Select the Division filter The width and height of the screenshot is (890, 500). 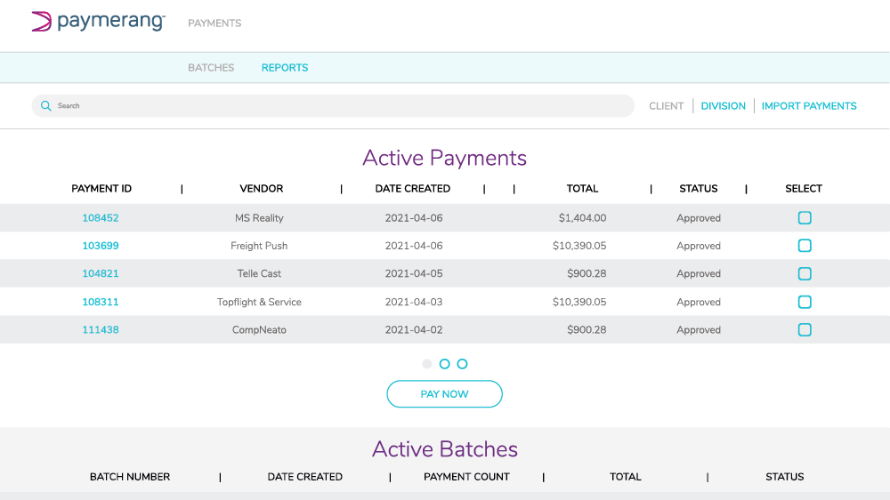[723, 106]
